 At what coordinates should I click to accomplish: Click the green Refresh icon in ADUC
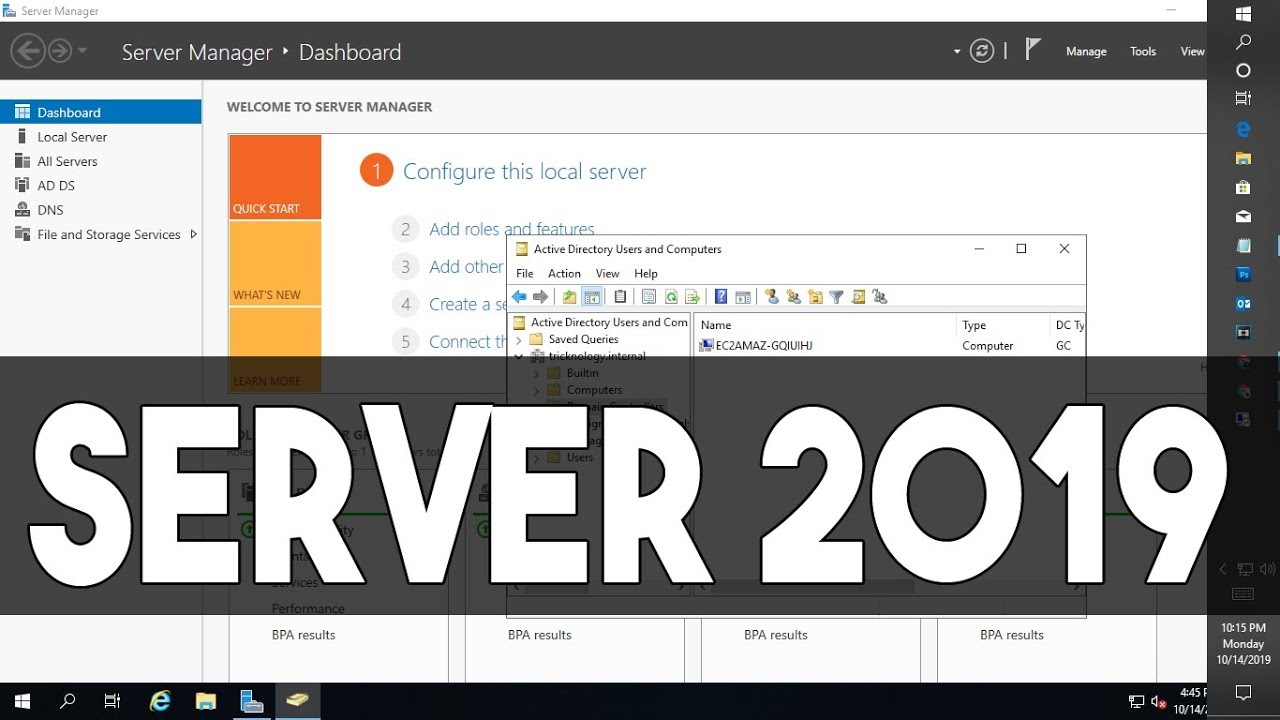point(671,297)
